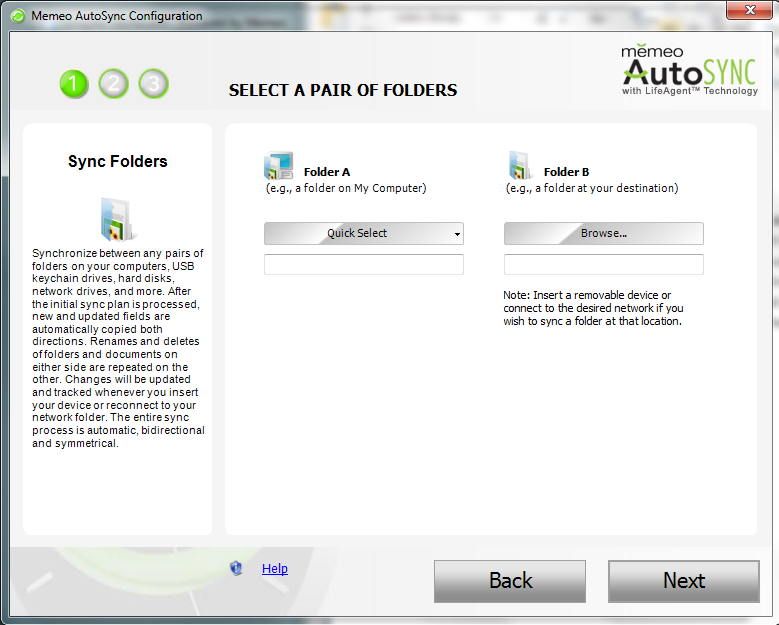This screenshot has width=779, height=625.
Task: Click '(e.g., a folder at your destination)' text
Action: coord(592,188)
